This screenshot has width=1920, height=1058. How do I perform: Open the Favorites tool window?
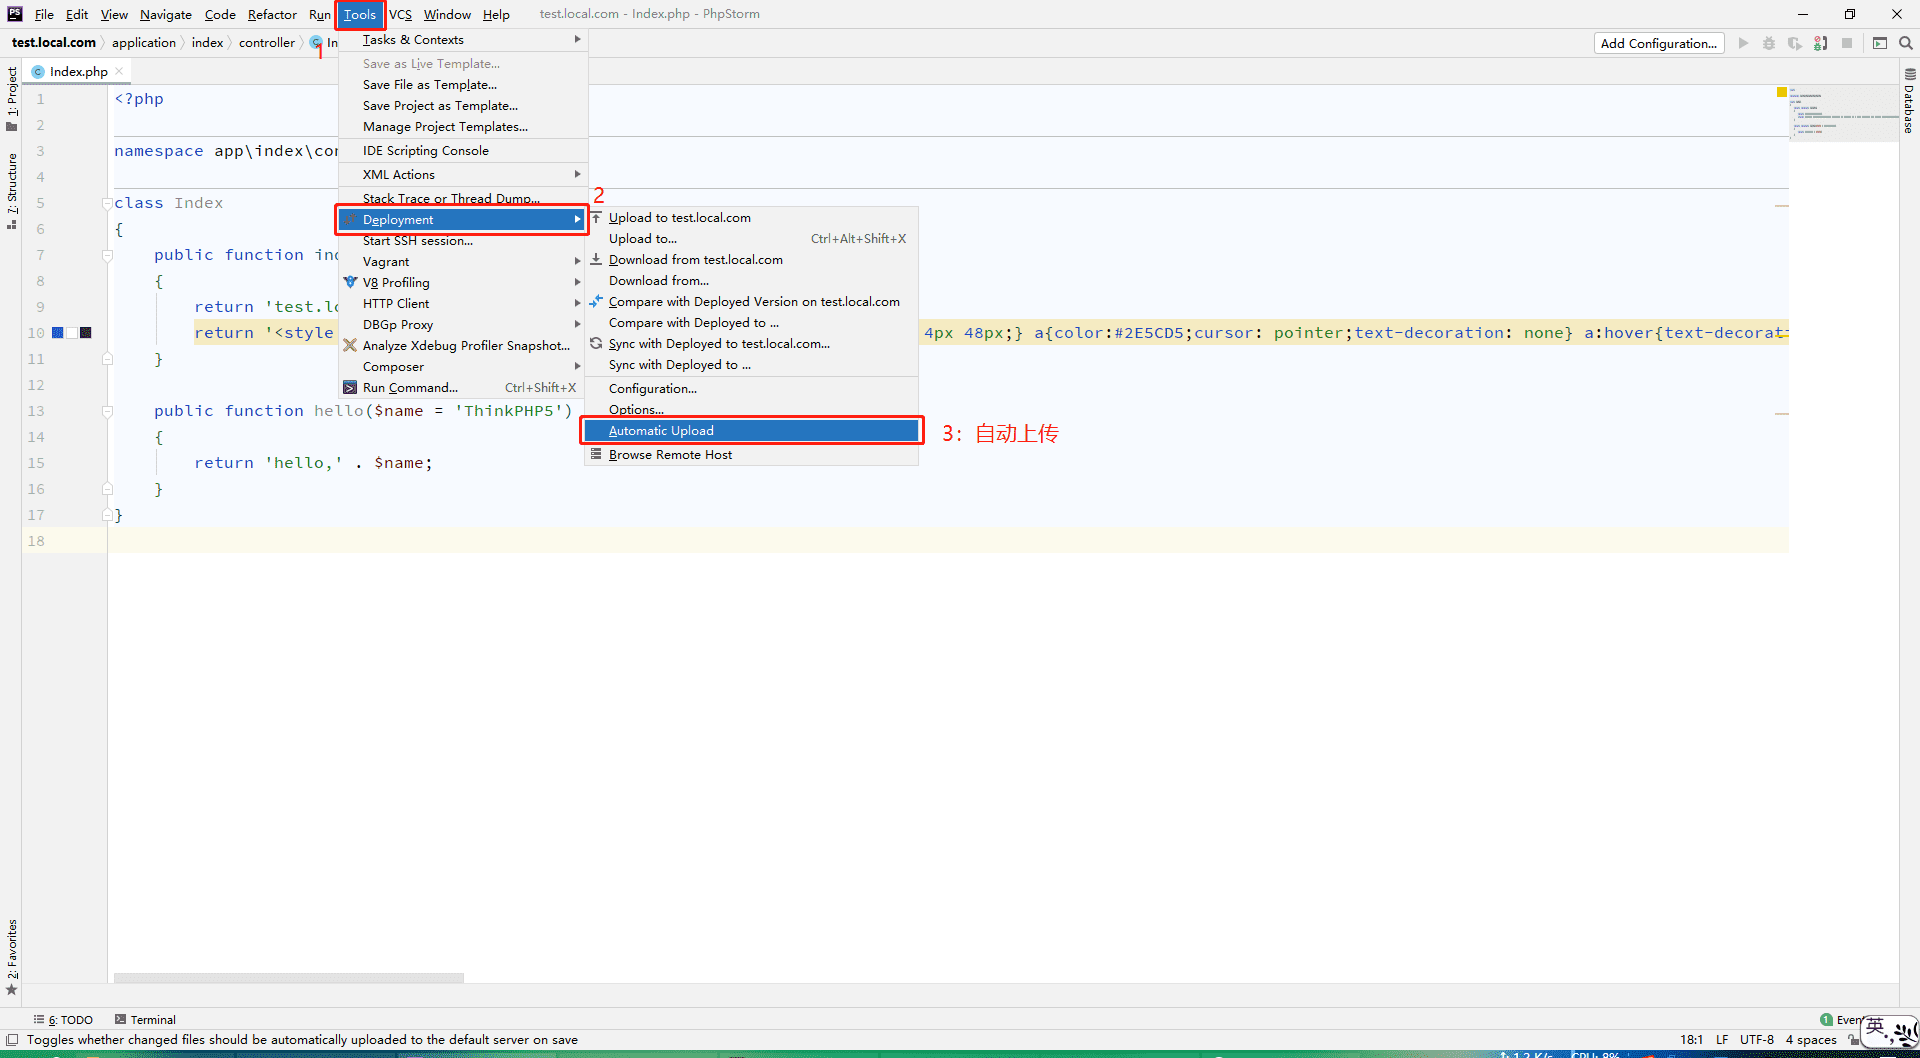pyautogui.click(x=12, y=957)
